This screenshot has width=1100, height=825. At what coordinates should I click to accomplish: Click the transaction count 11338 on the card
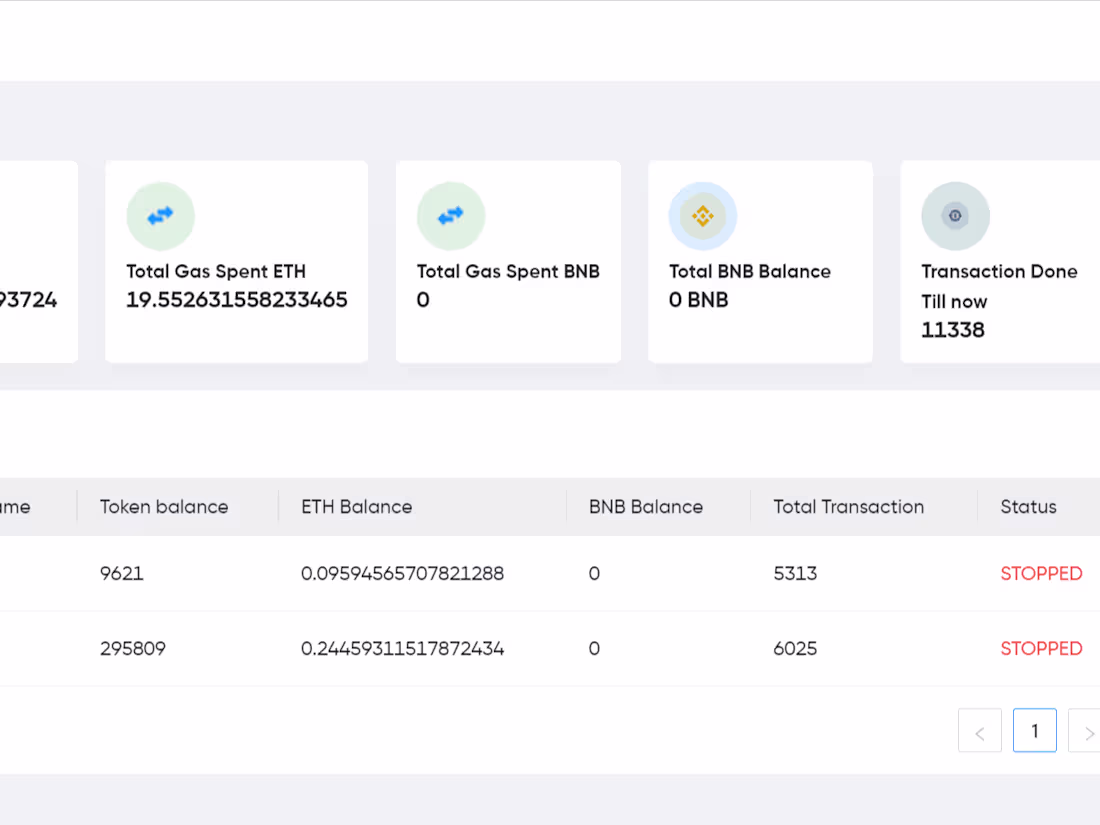click(x=953, y=330)
